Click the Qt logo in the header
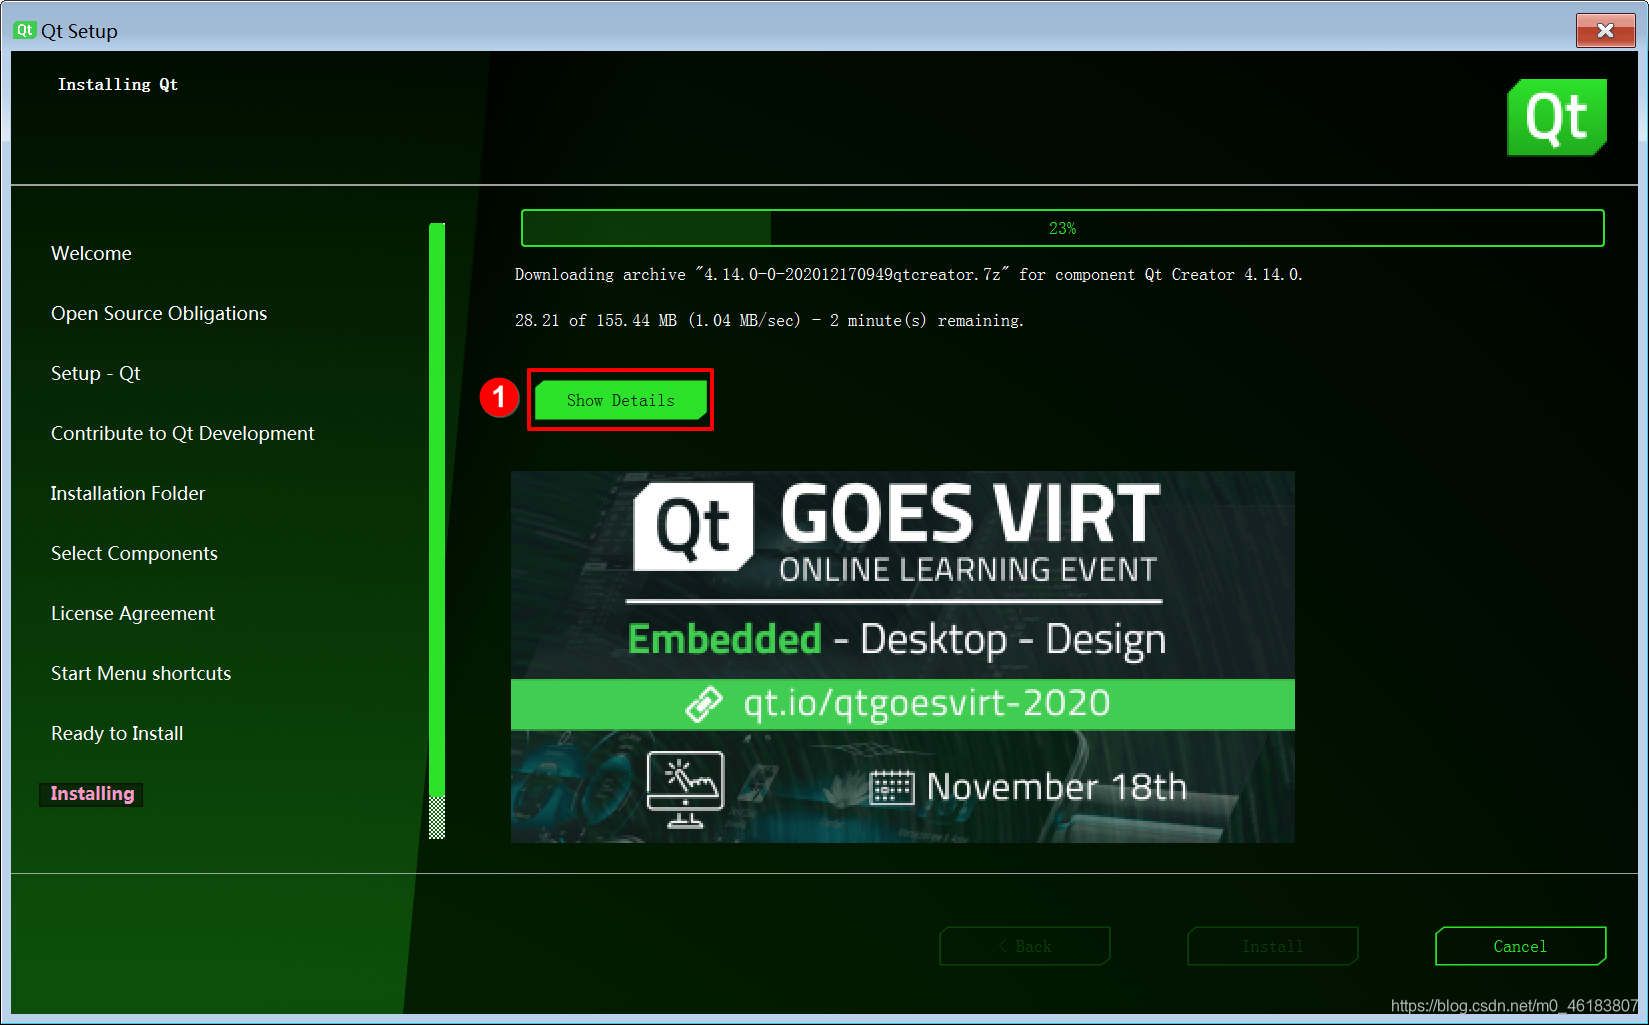The height and width of the screenshot is (1025, 1649). (x=1557, y=117)
